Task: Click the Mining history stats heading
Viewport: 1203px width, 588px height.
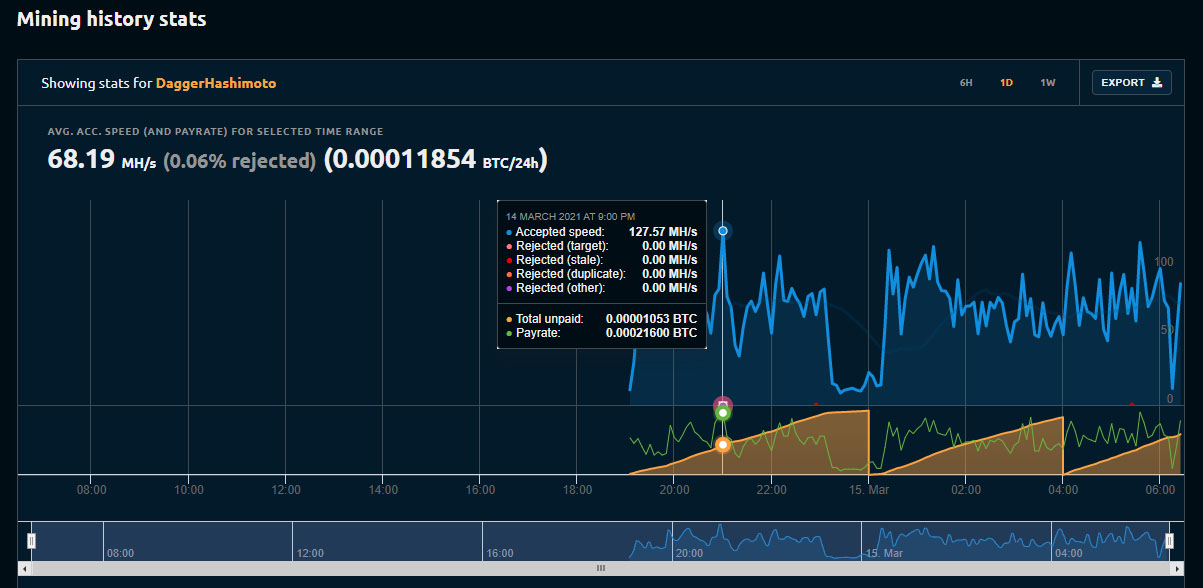Action: point(111,19)
